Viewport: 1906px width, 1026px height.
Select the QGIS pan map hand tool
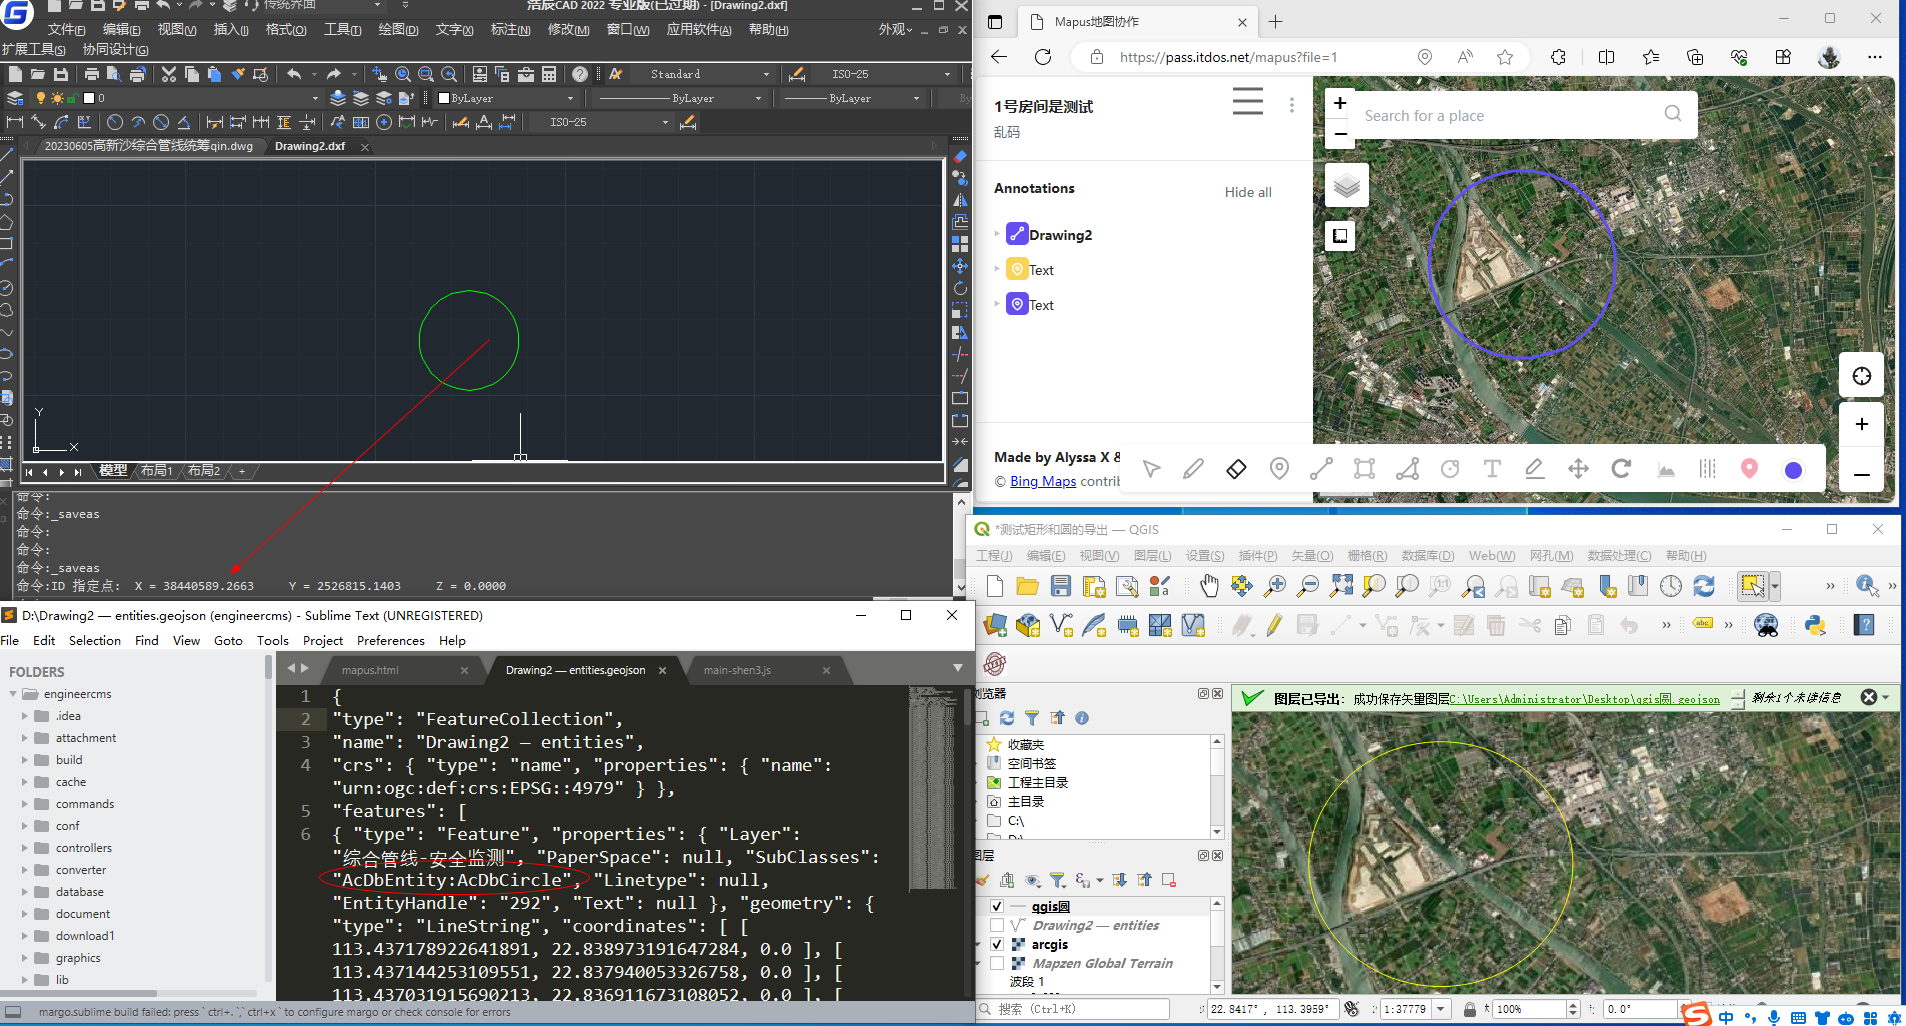(1209, 586)
